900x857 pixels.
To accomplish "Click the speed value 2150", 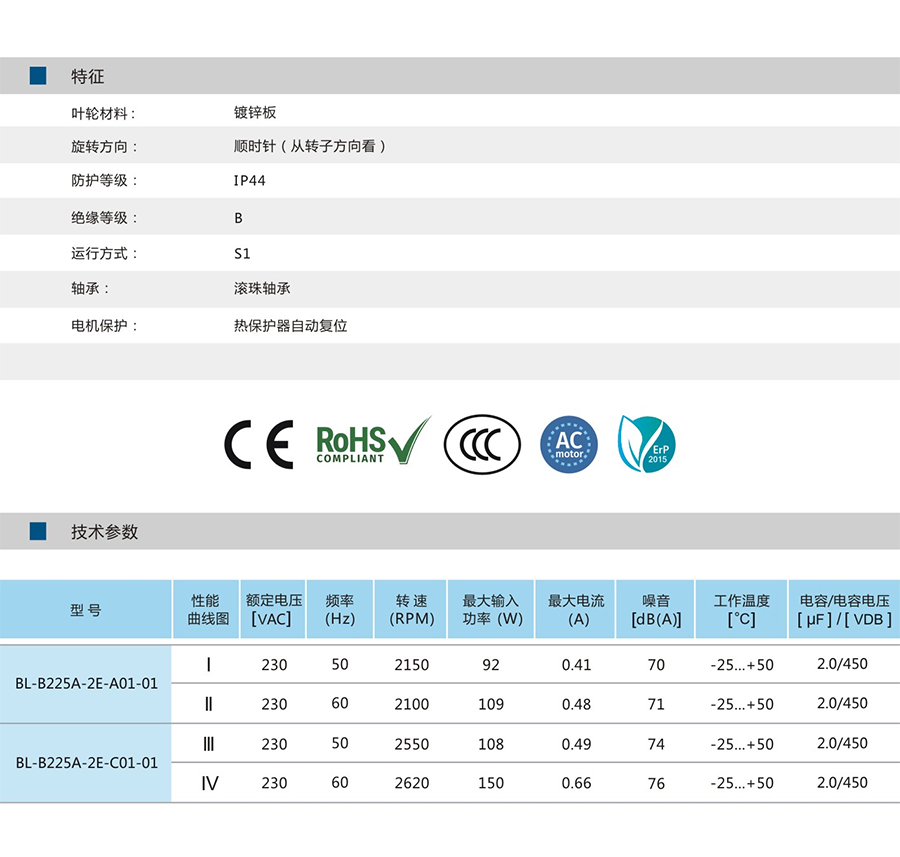I will pyautogui.click(x=412, y=665).
